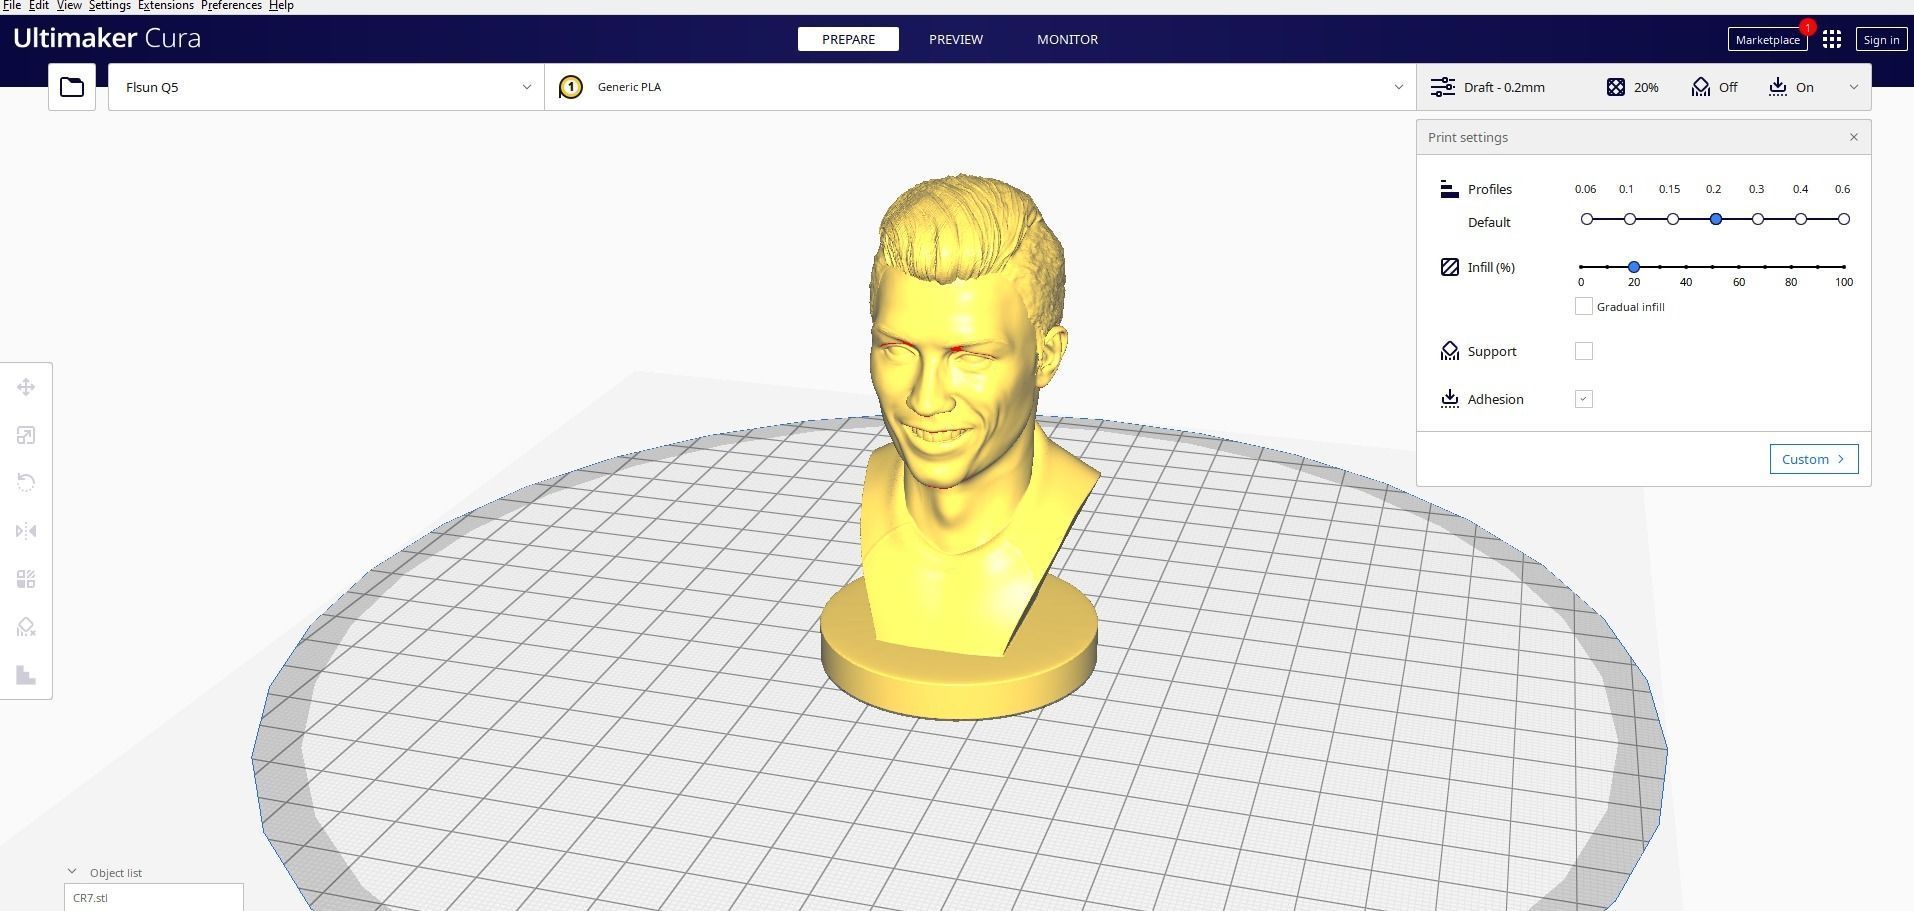Open the View menu
This screenshot has height=911, width=1914.
pyautogui.click(x=69, y=6)
